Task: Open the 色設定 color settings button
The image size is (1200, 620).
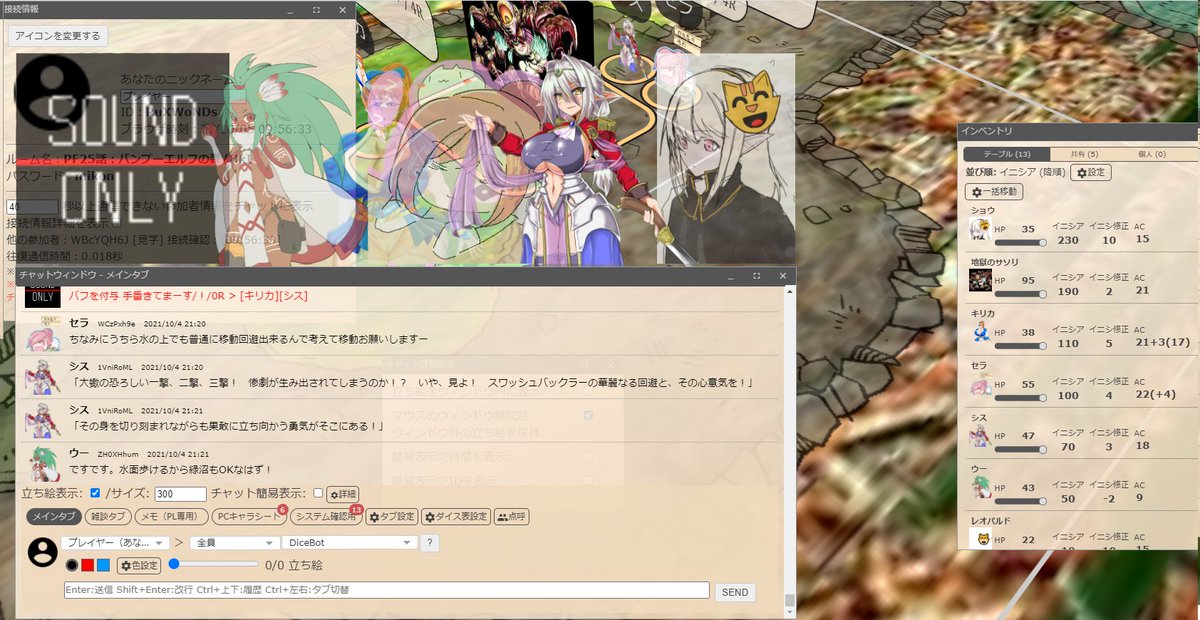Action: (x=140, y=565)
